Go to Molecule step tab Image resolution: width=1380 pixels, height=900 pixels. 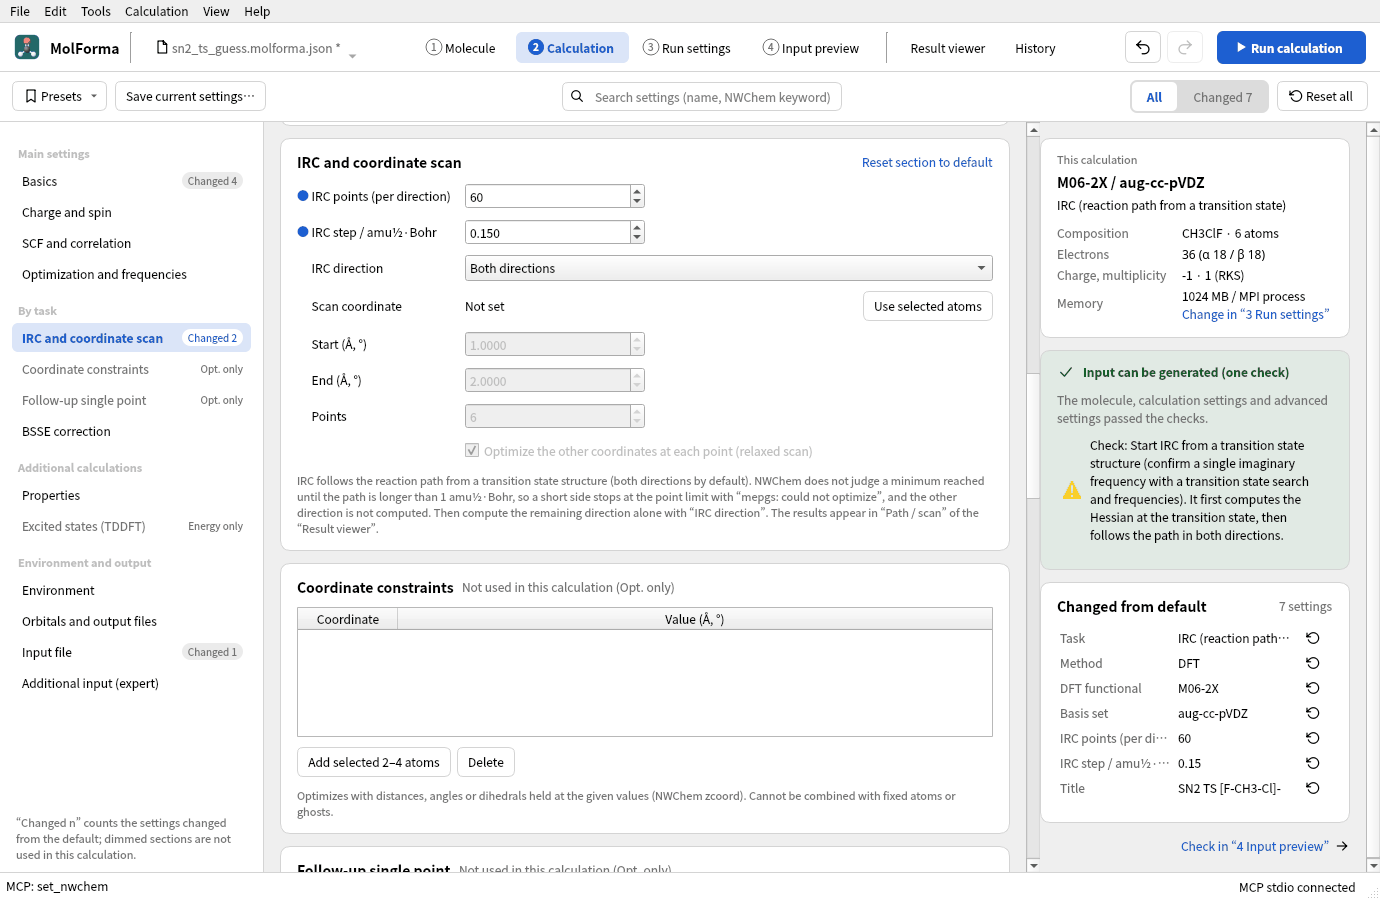coord(460,47)
